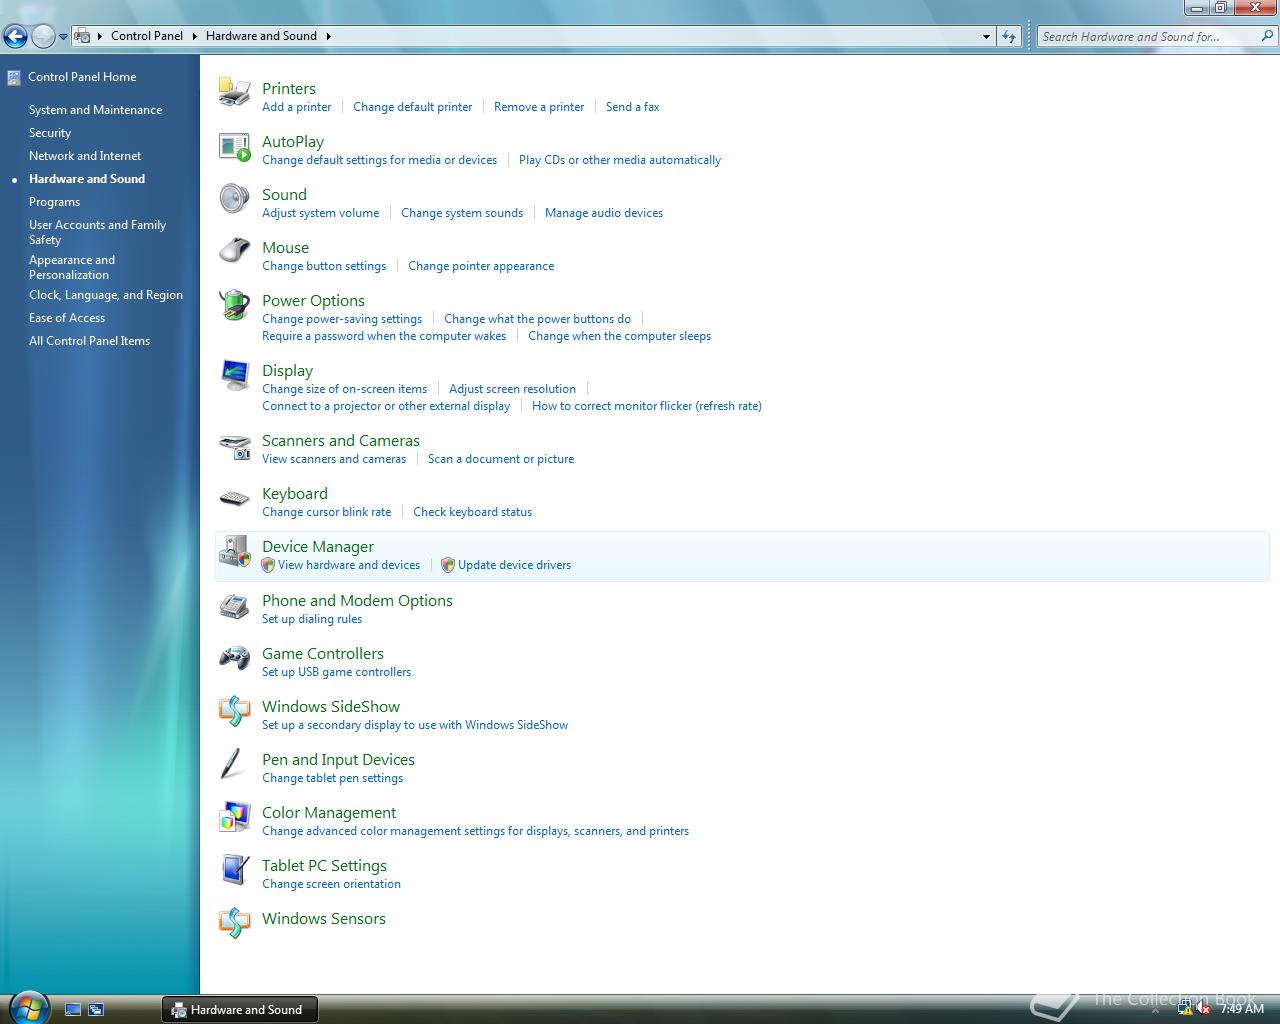Click the Refresh button beside address bar
The width and height of the screenshot is (1280, 1024).
(1009, 36)
